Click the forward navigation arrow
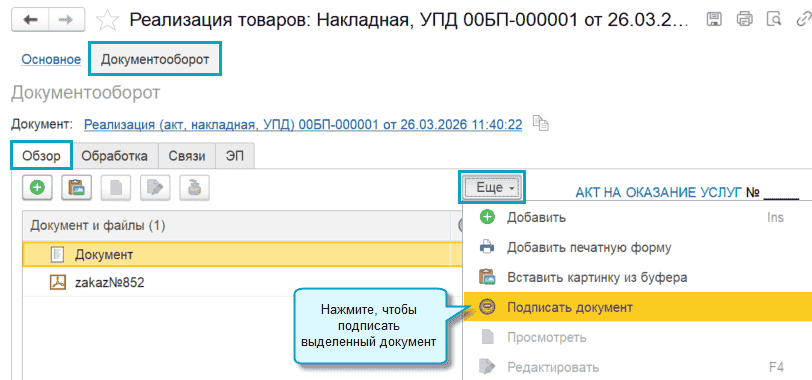The height and width of the screenshot is (380, 812). point(66,20)
